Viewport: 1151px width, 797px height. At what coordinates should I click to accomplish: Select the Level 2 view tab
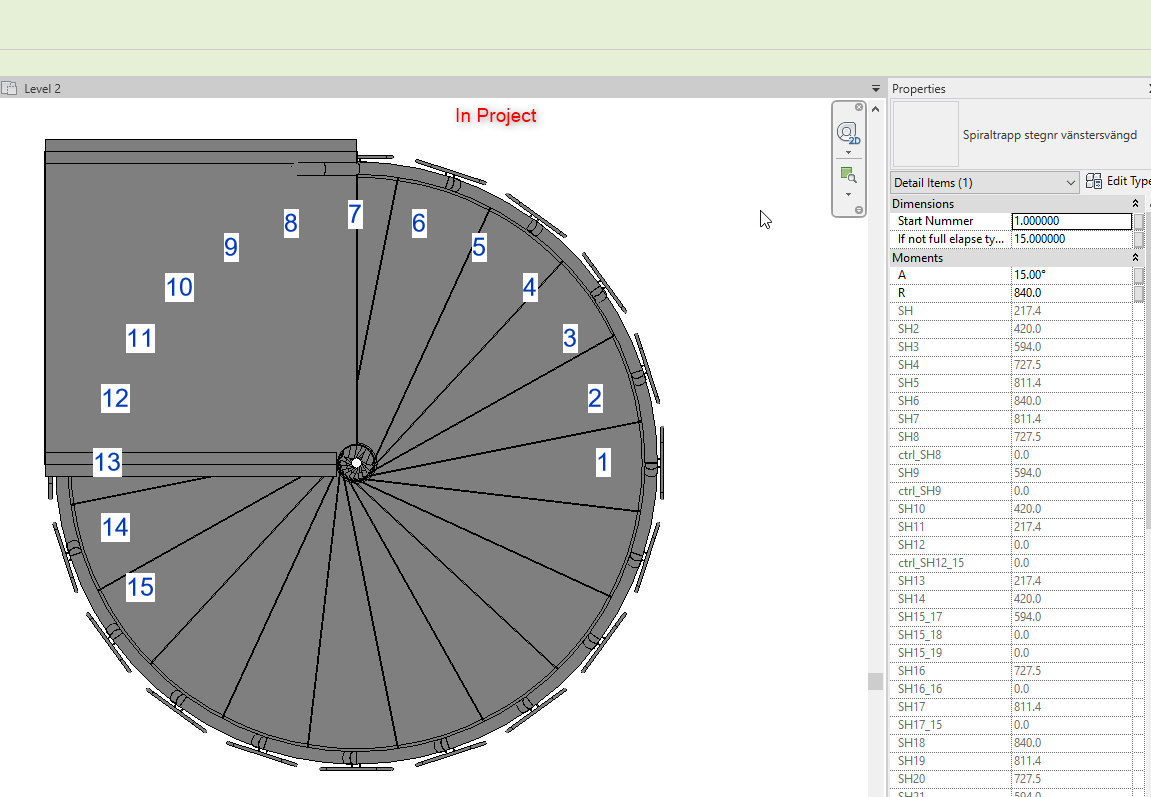(42, 88)
